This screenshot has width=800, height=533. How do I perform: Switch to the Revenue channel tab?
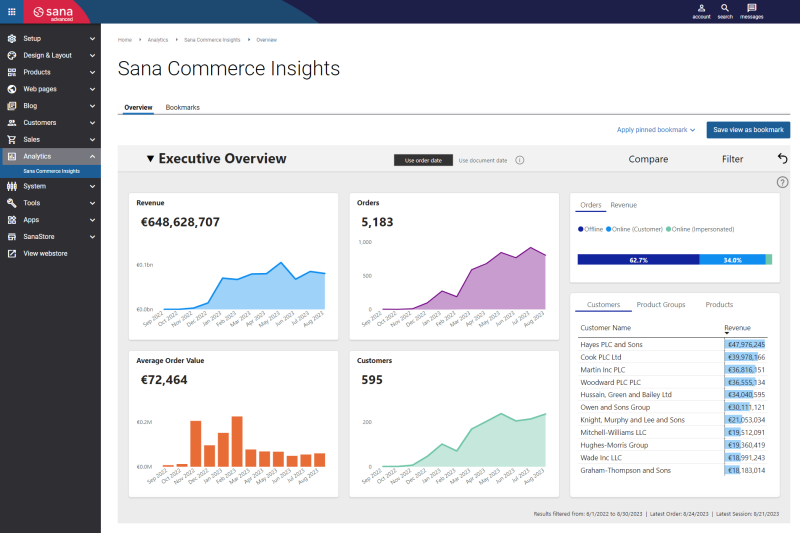(x=623, y=205)
